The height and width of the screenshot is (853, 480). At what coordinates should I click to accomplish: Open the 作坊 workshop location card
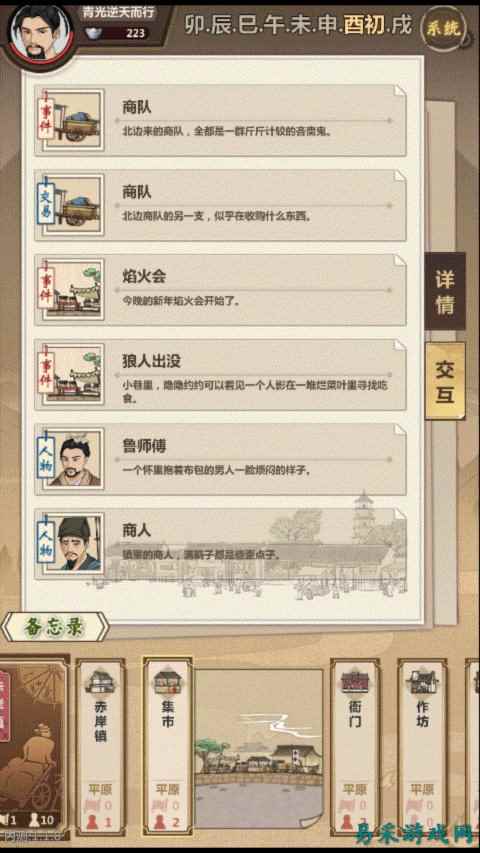(x=422, y=746)
